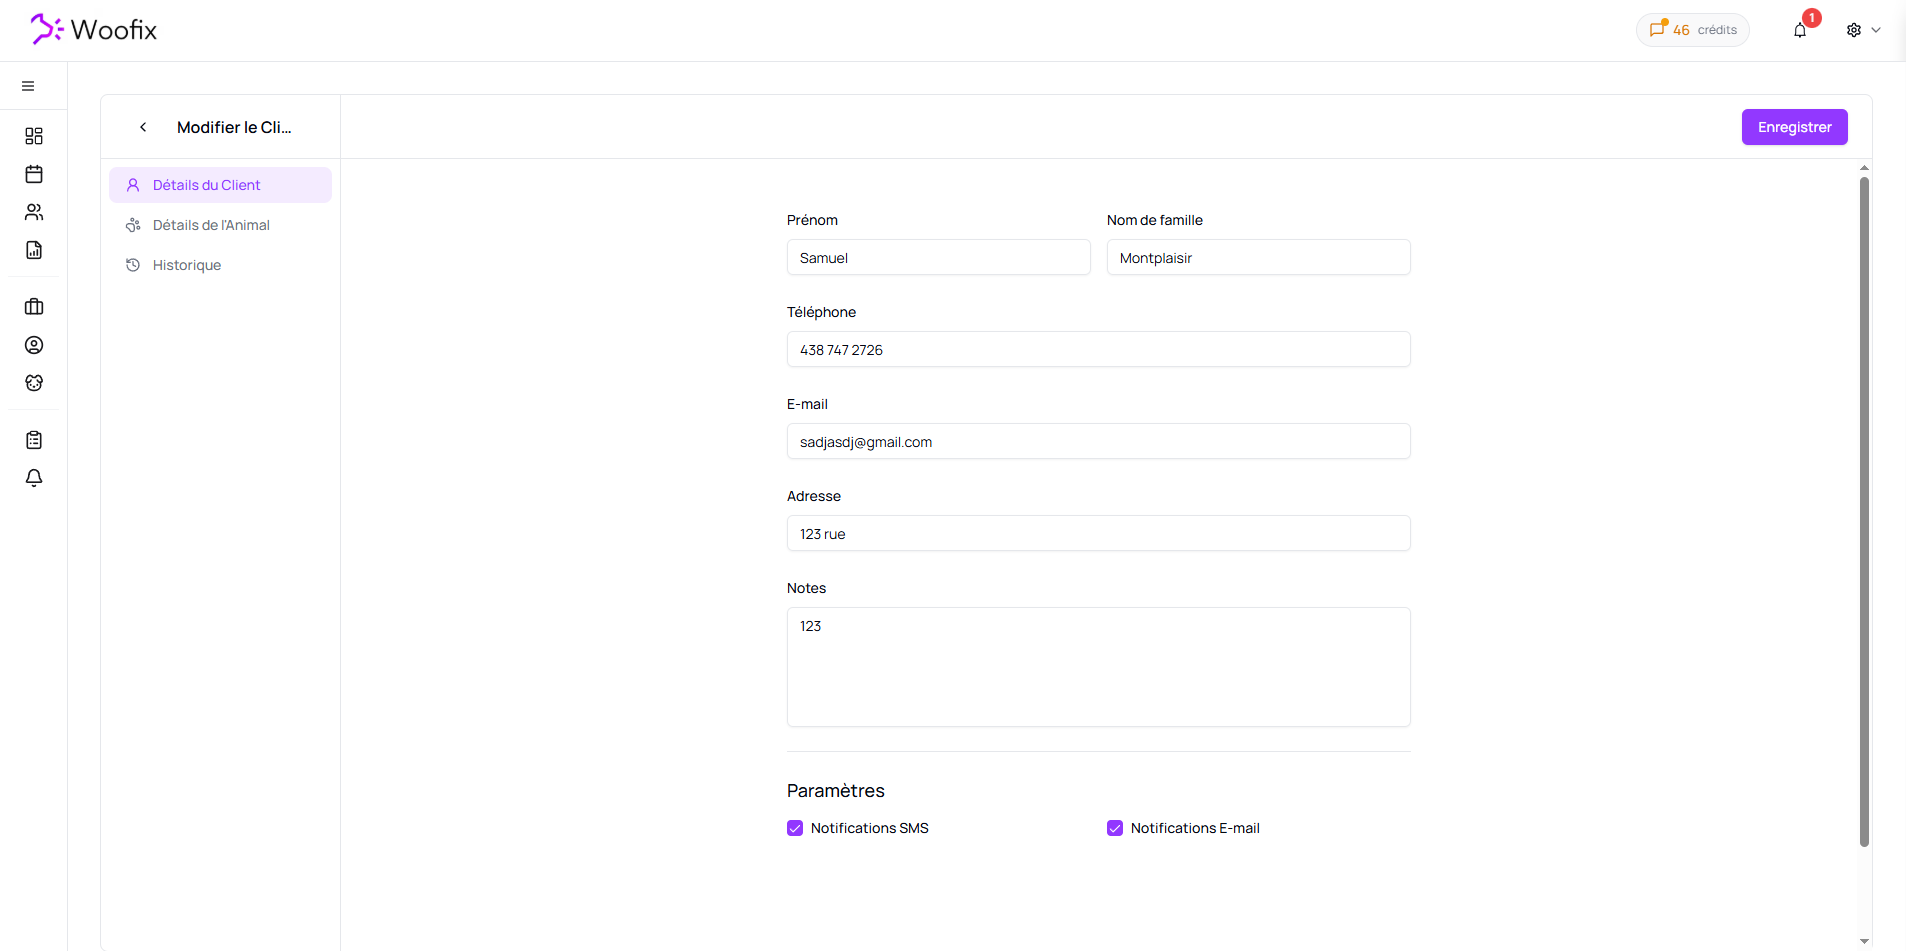
Task: Expand the settings gear dropdown
Action: (1862, 30)
